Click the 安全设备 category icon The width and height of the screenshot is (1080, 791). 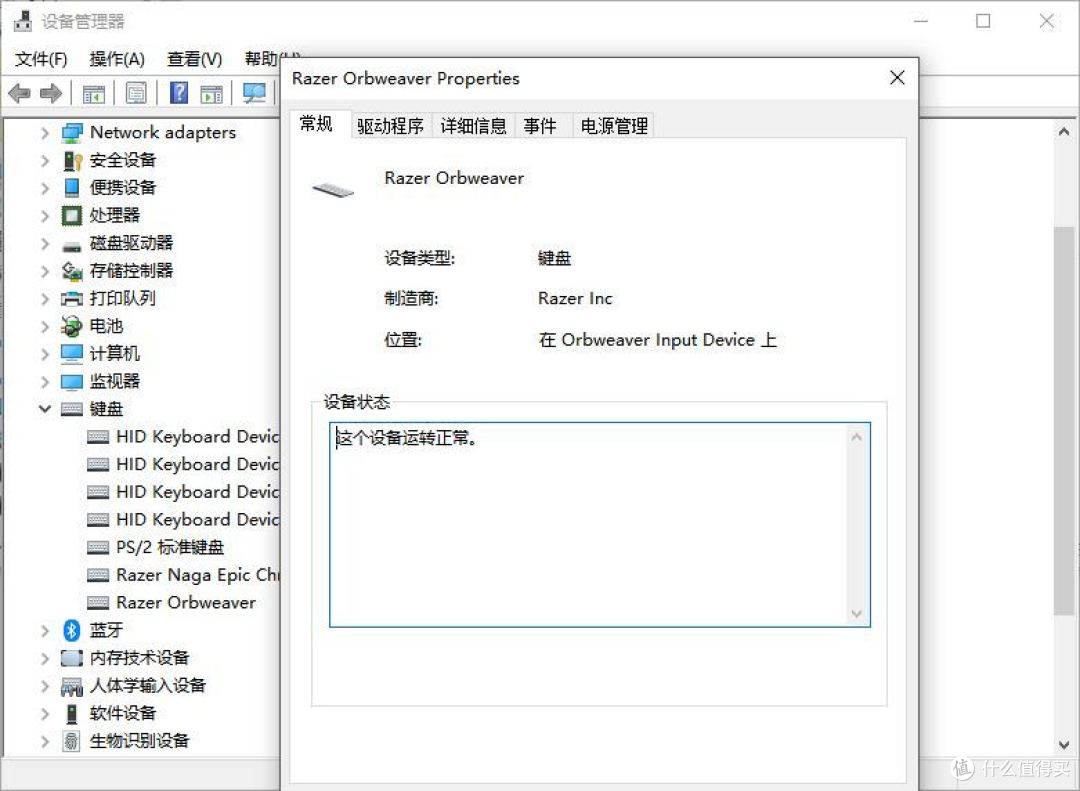72,161
